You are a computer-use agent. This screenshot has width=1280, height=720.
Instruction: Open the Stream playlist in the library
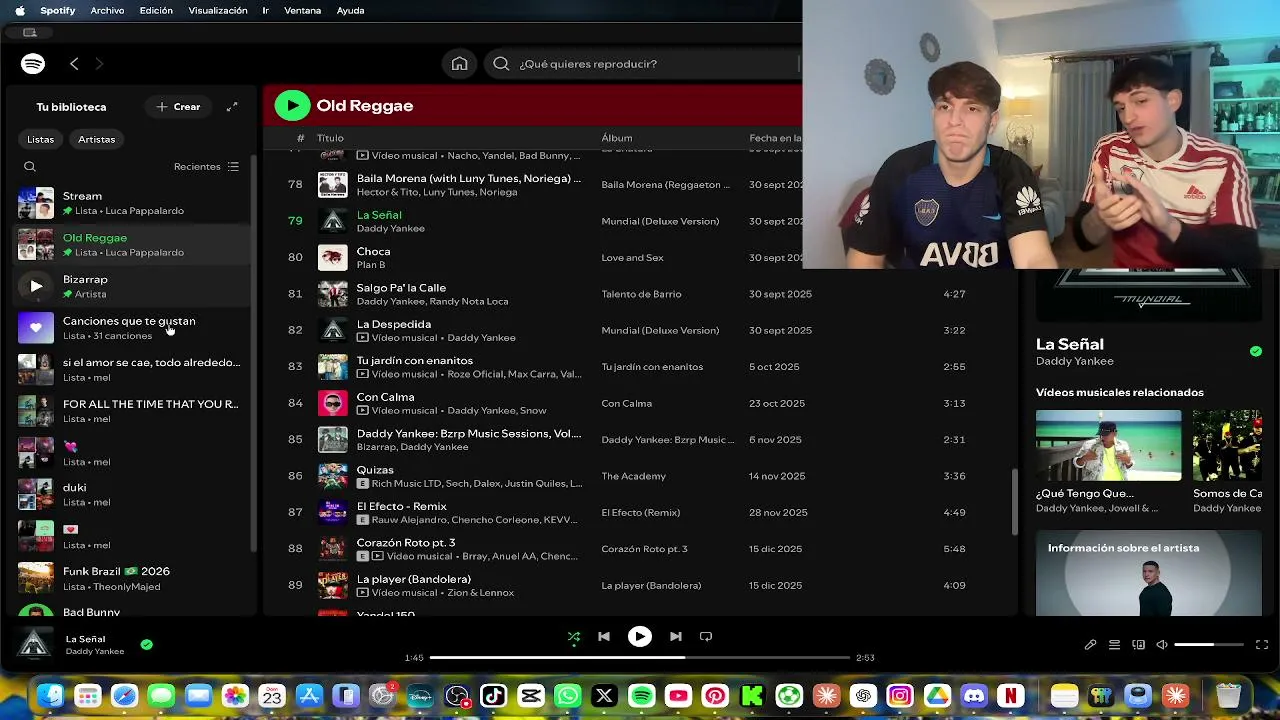[x=130, y=203]
